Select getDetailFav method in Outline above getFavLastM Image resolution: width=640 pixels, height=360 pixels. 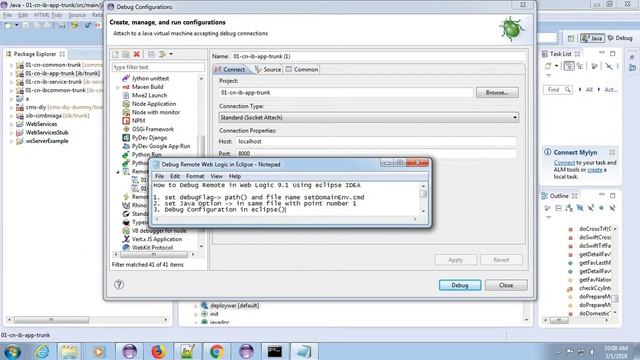pos(595,254)
